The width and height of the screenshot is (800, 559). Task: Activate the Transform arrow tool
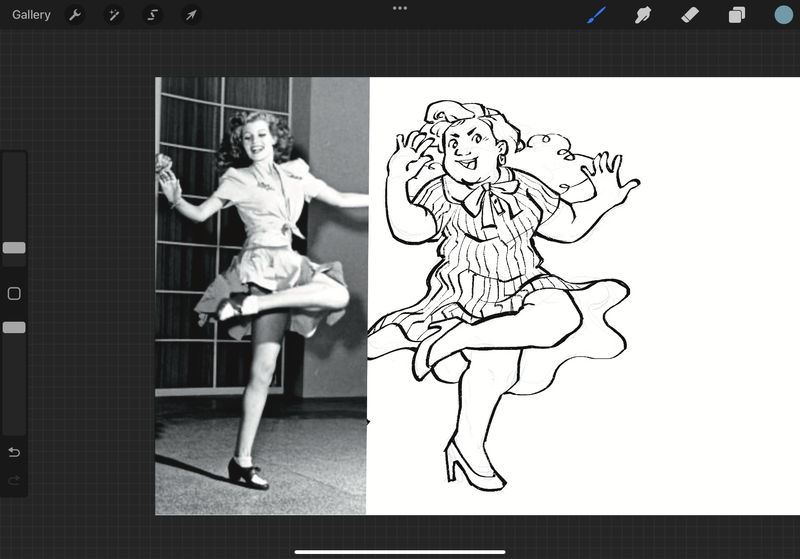pyautogui.click(x=191, y=15)
